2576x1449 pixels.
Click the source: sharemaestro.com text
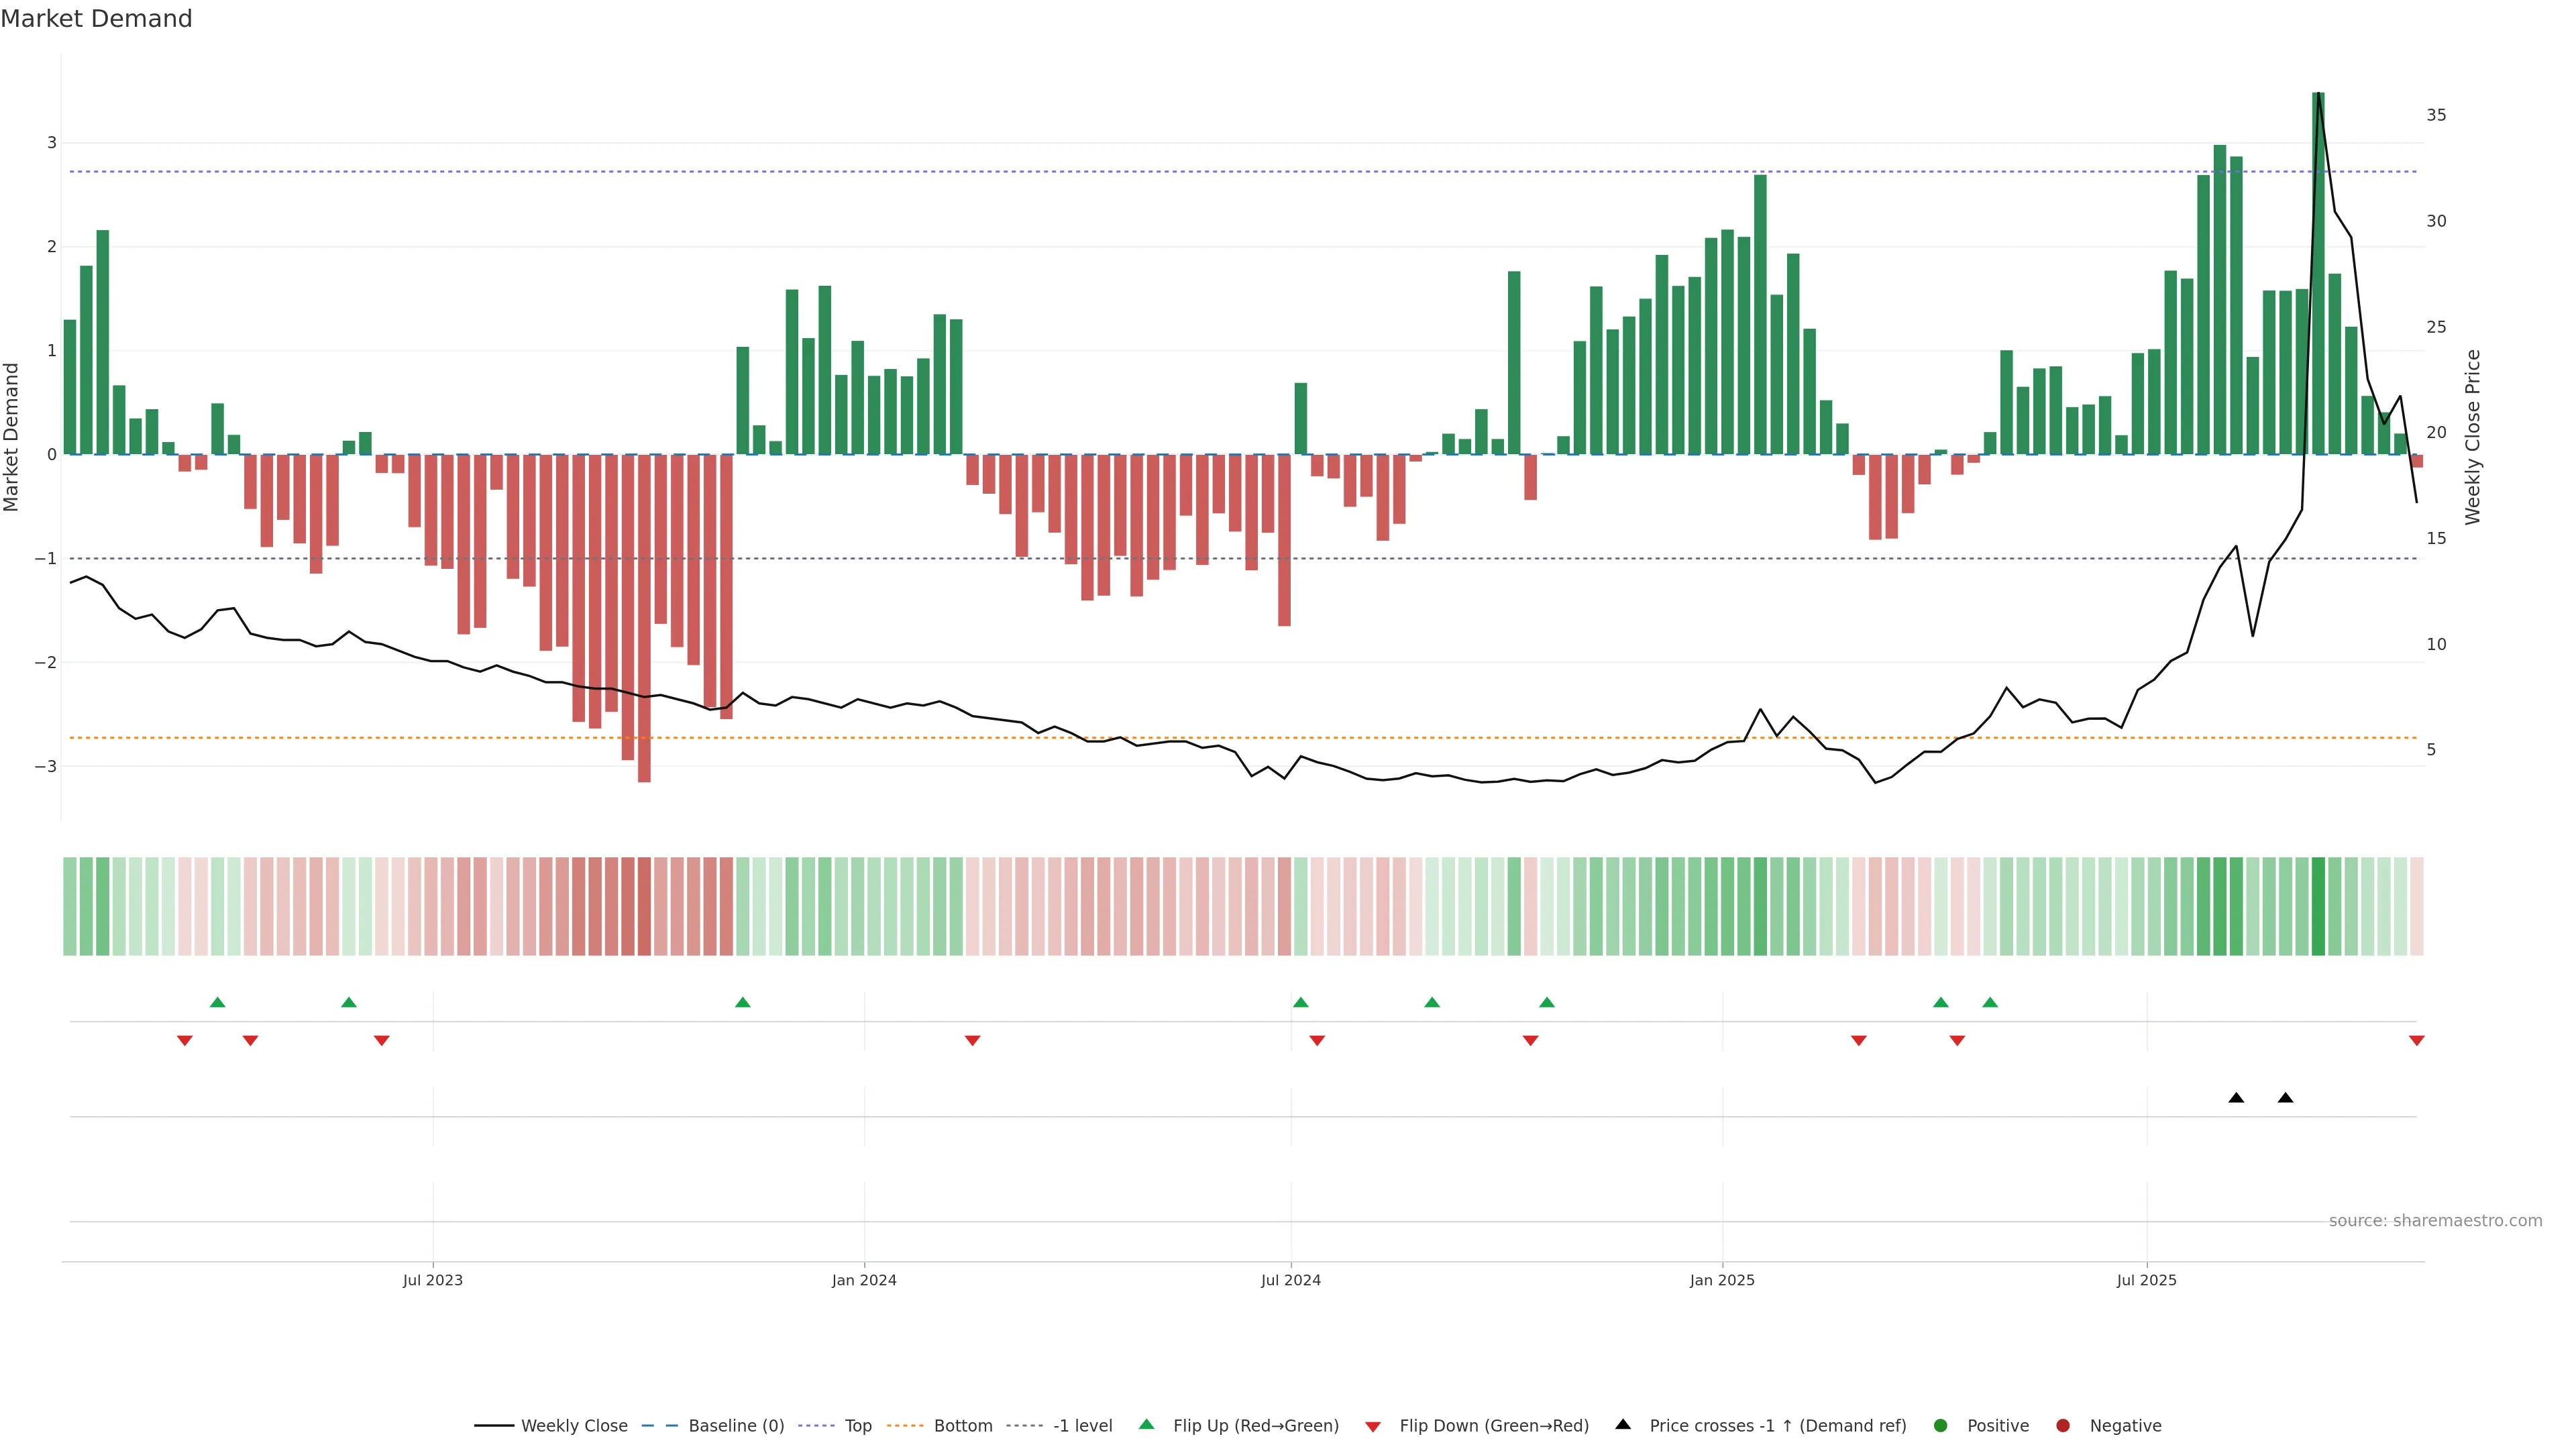pyautogui.click(x=2435, y=1220)
